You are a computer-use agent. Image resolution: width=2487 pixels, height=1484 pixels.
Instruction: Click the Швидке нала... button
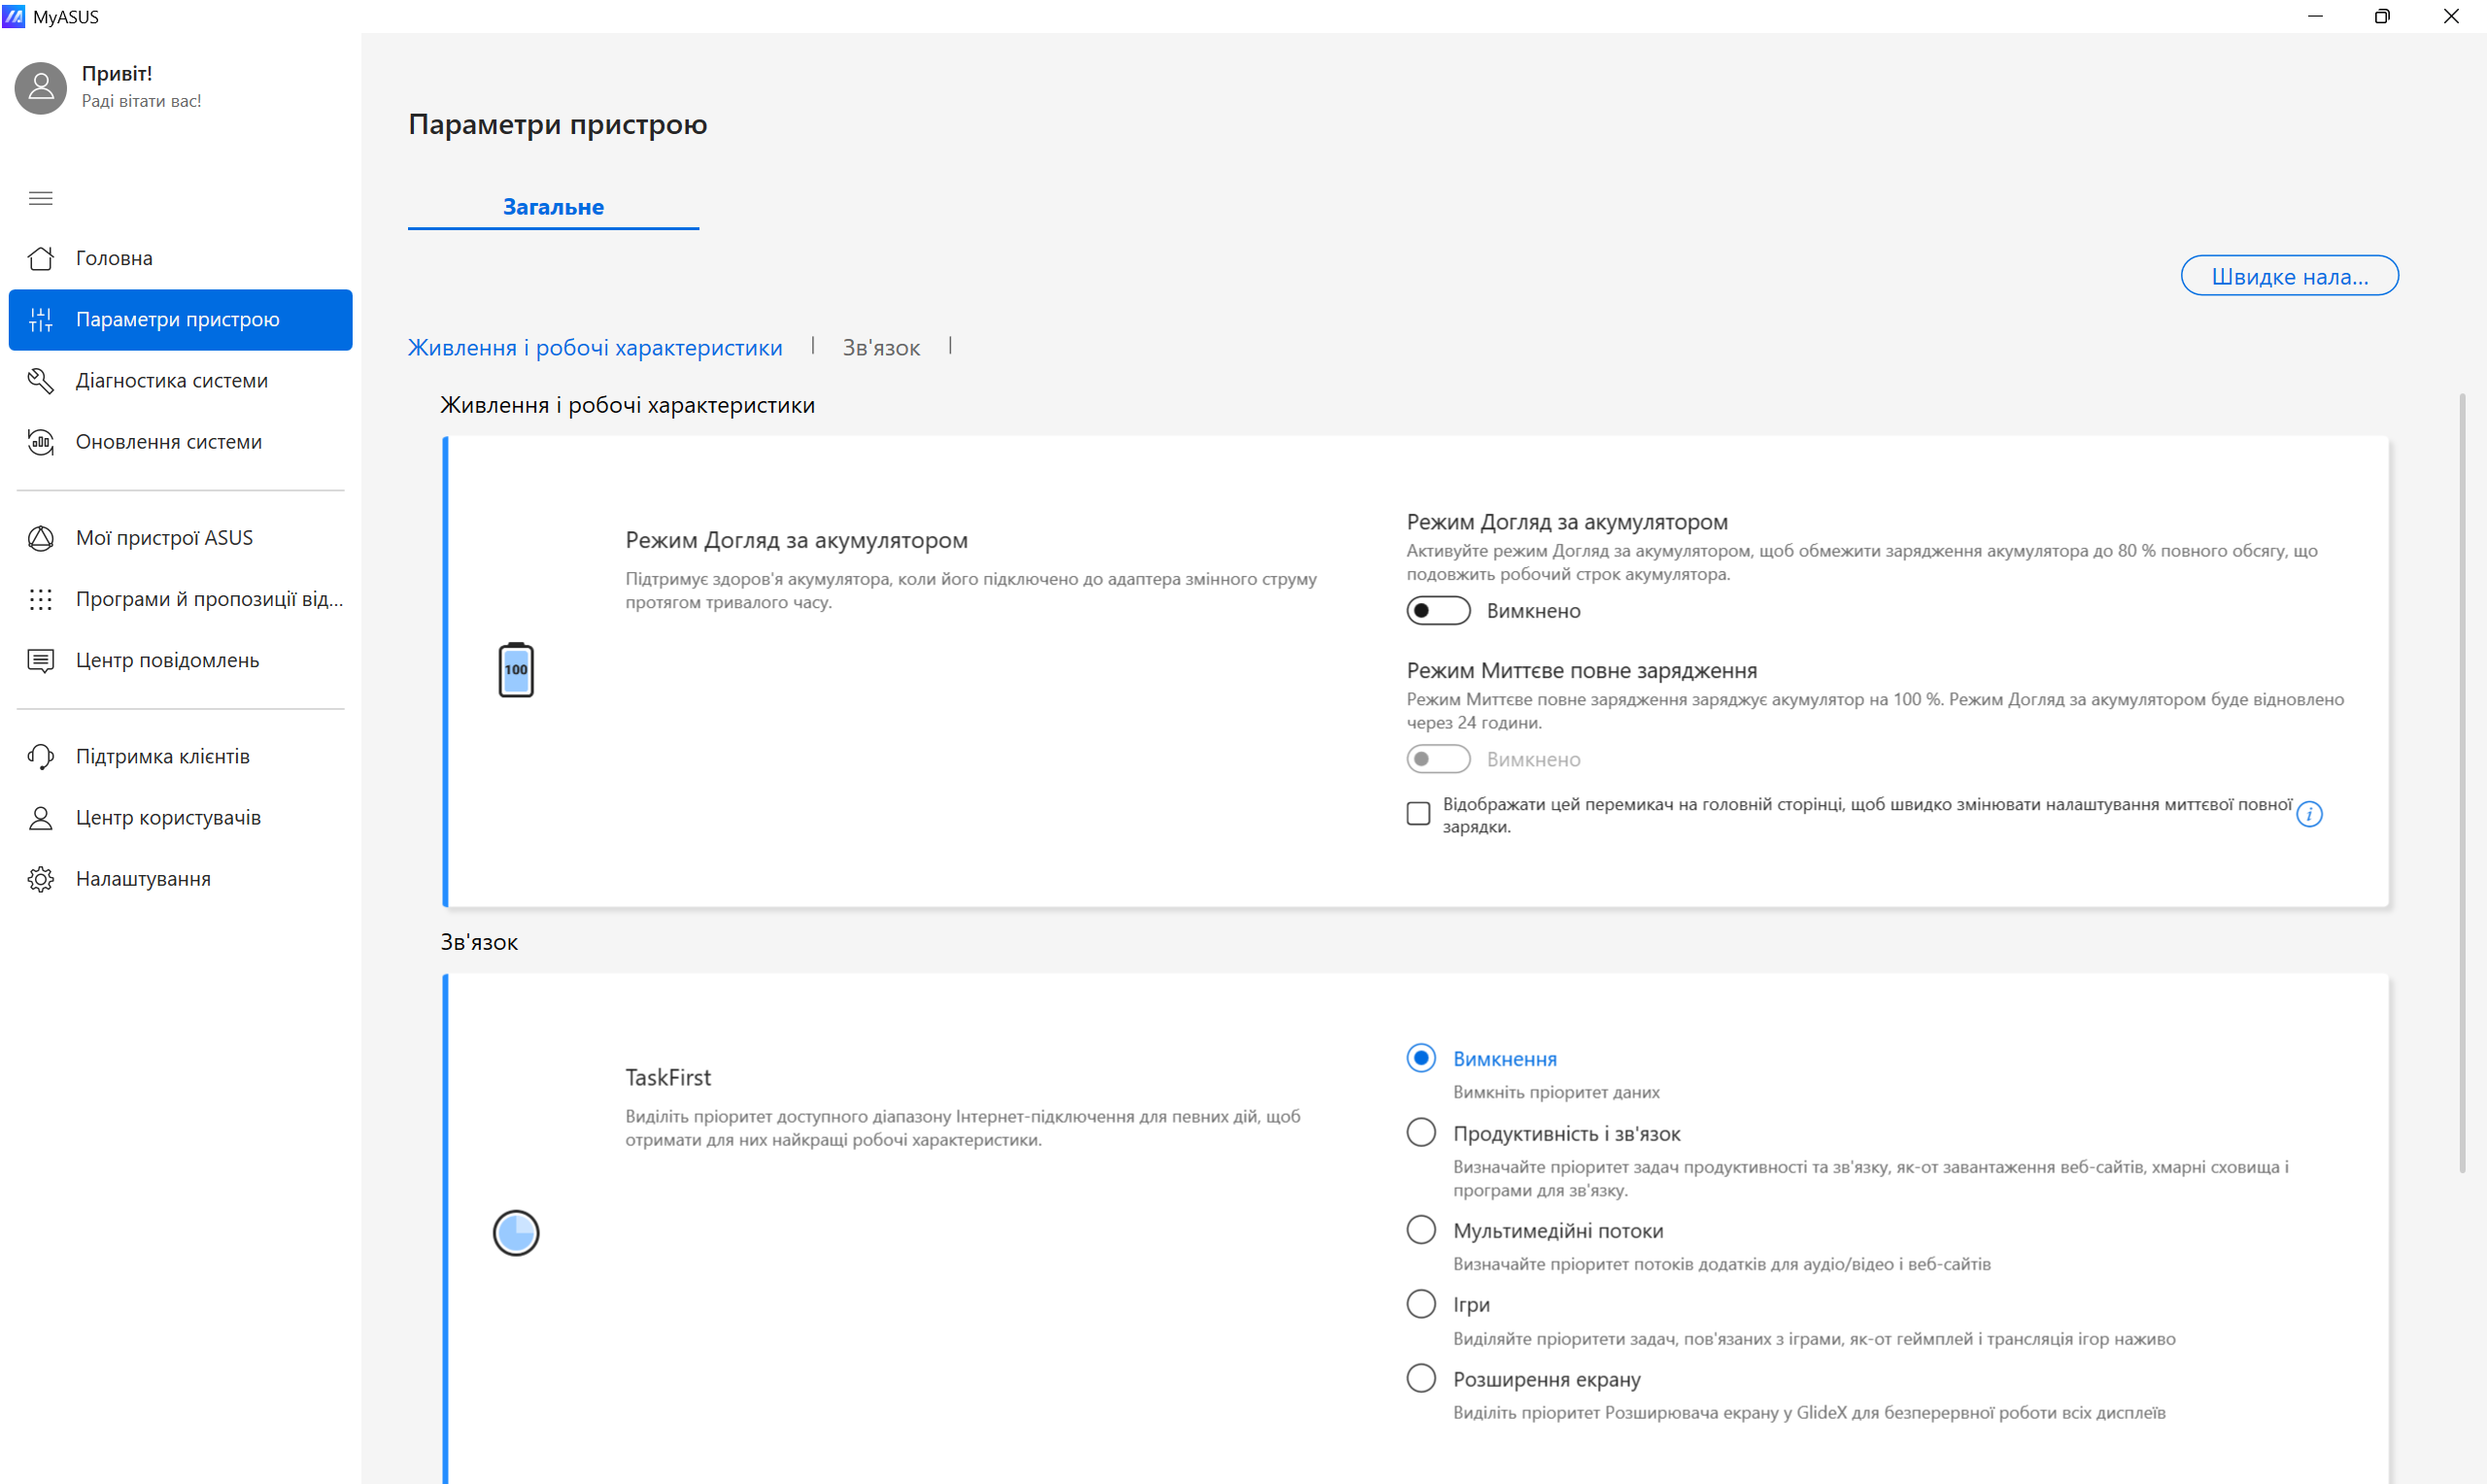tap(2289, 276)
